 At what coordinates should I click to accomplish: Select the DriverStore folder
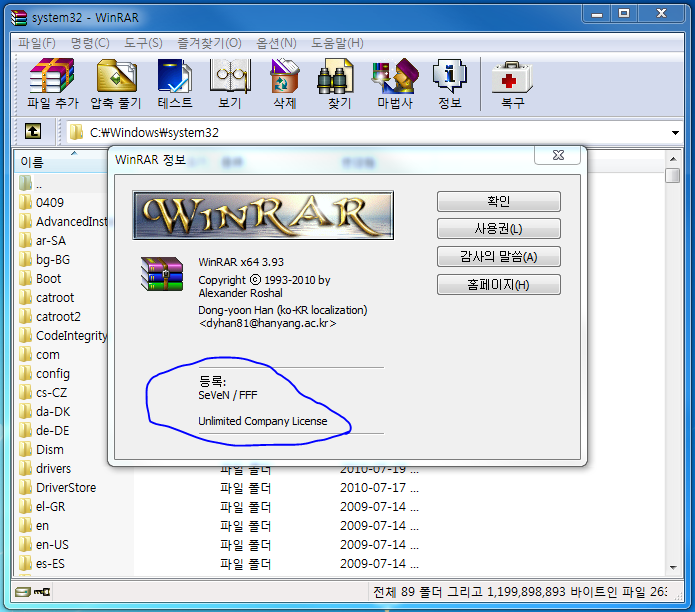(x=58, y=487)
